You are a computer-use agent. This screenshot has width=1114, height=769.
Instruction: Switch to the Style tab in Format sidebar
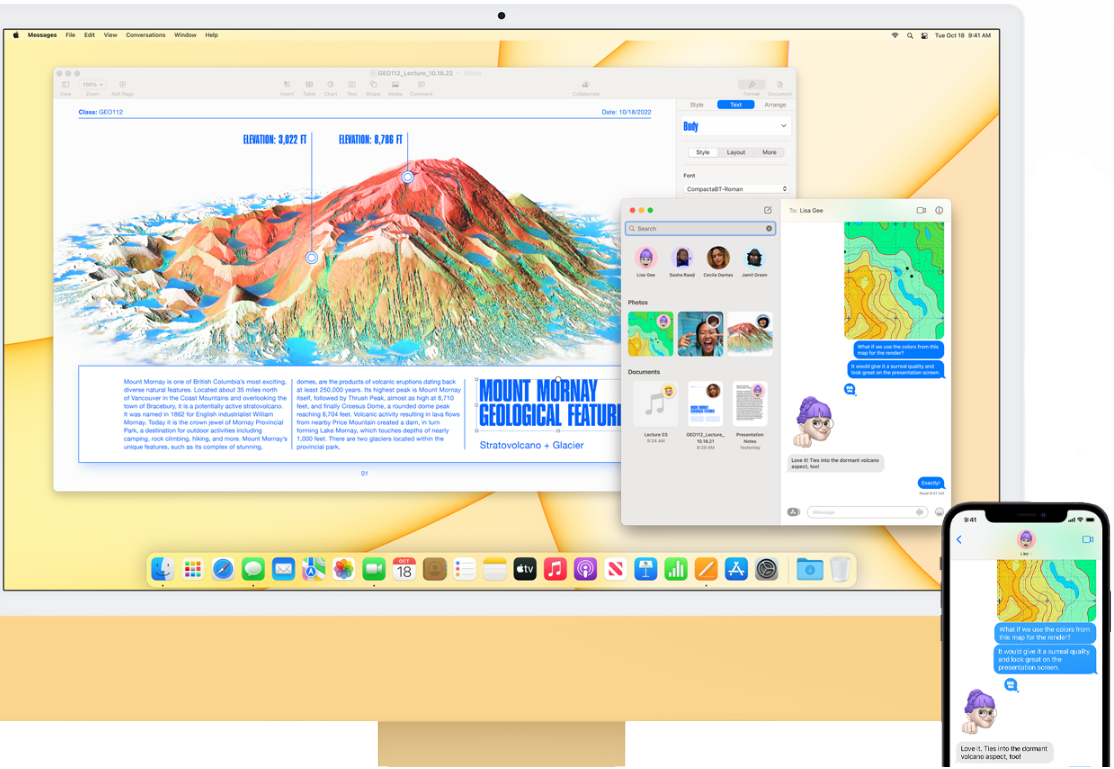point(697,104)
